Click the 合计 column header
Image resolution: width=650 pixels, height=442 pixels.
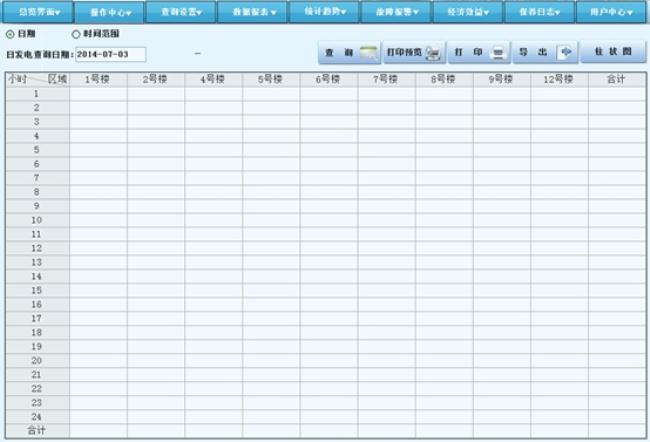coord(615,79)
